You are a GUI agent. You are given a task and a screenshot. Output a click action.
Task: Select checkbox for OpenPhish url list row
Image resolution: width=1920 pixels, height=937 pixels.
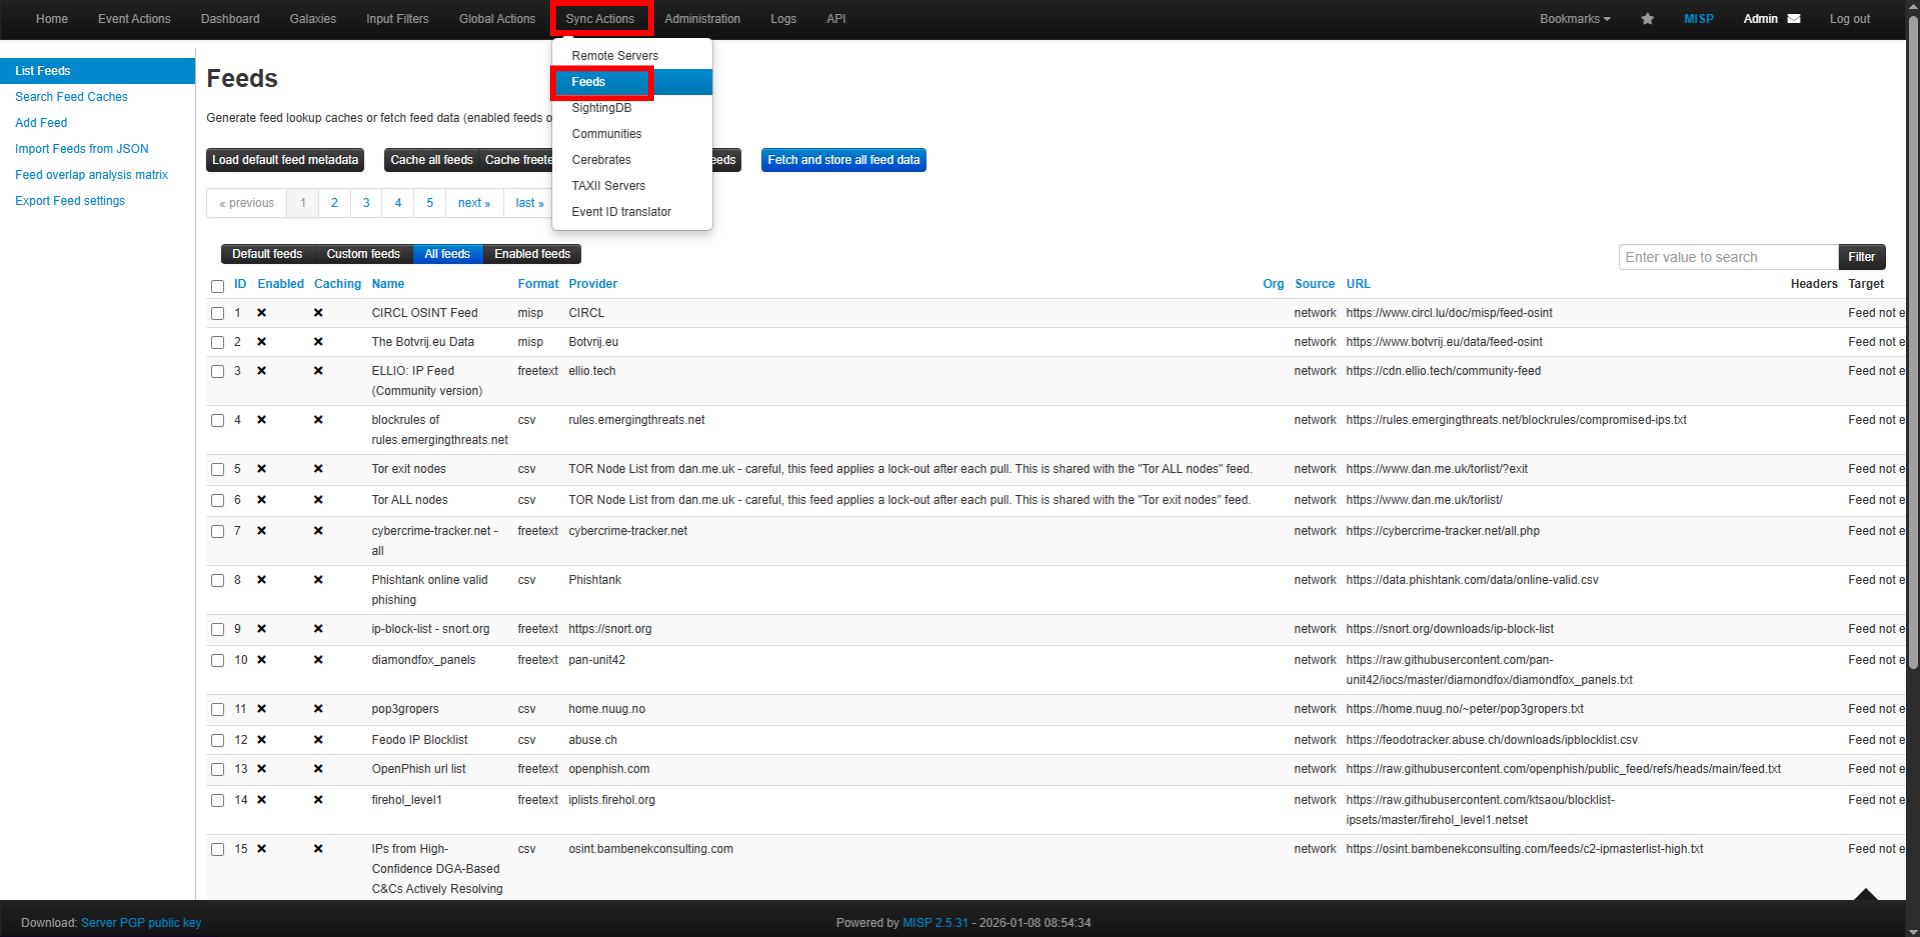pyautogui.click(x=217, y=770)
